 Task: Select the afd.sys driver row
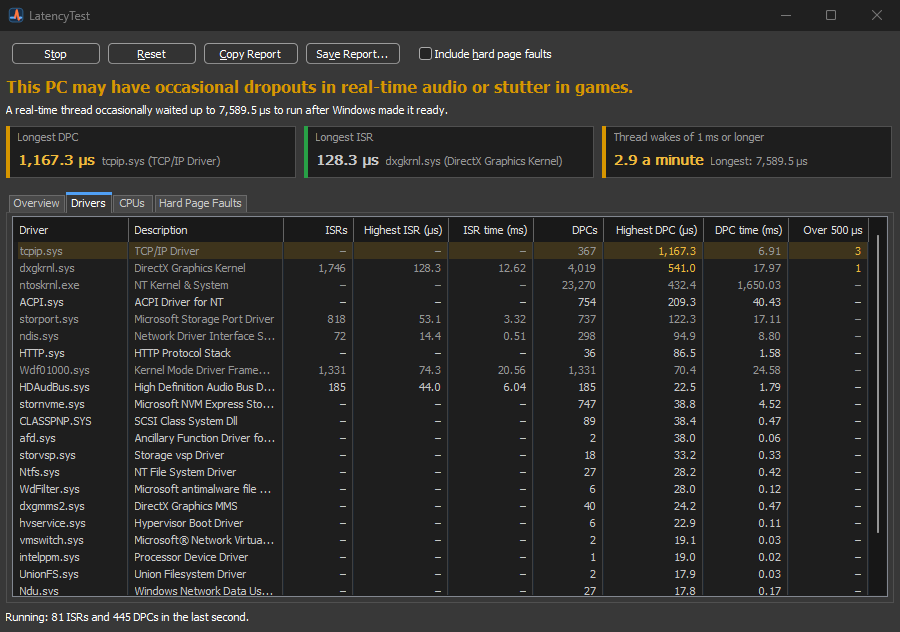(x=440, y=438)
